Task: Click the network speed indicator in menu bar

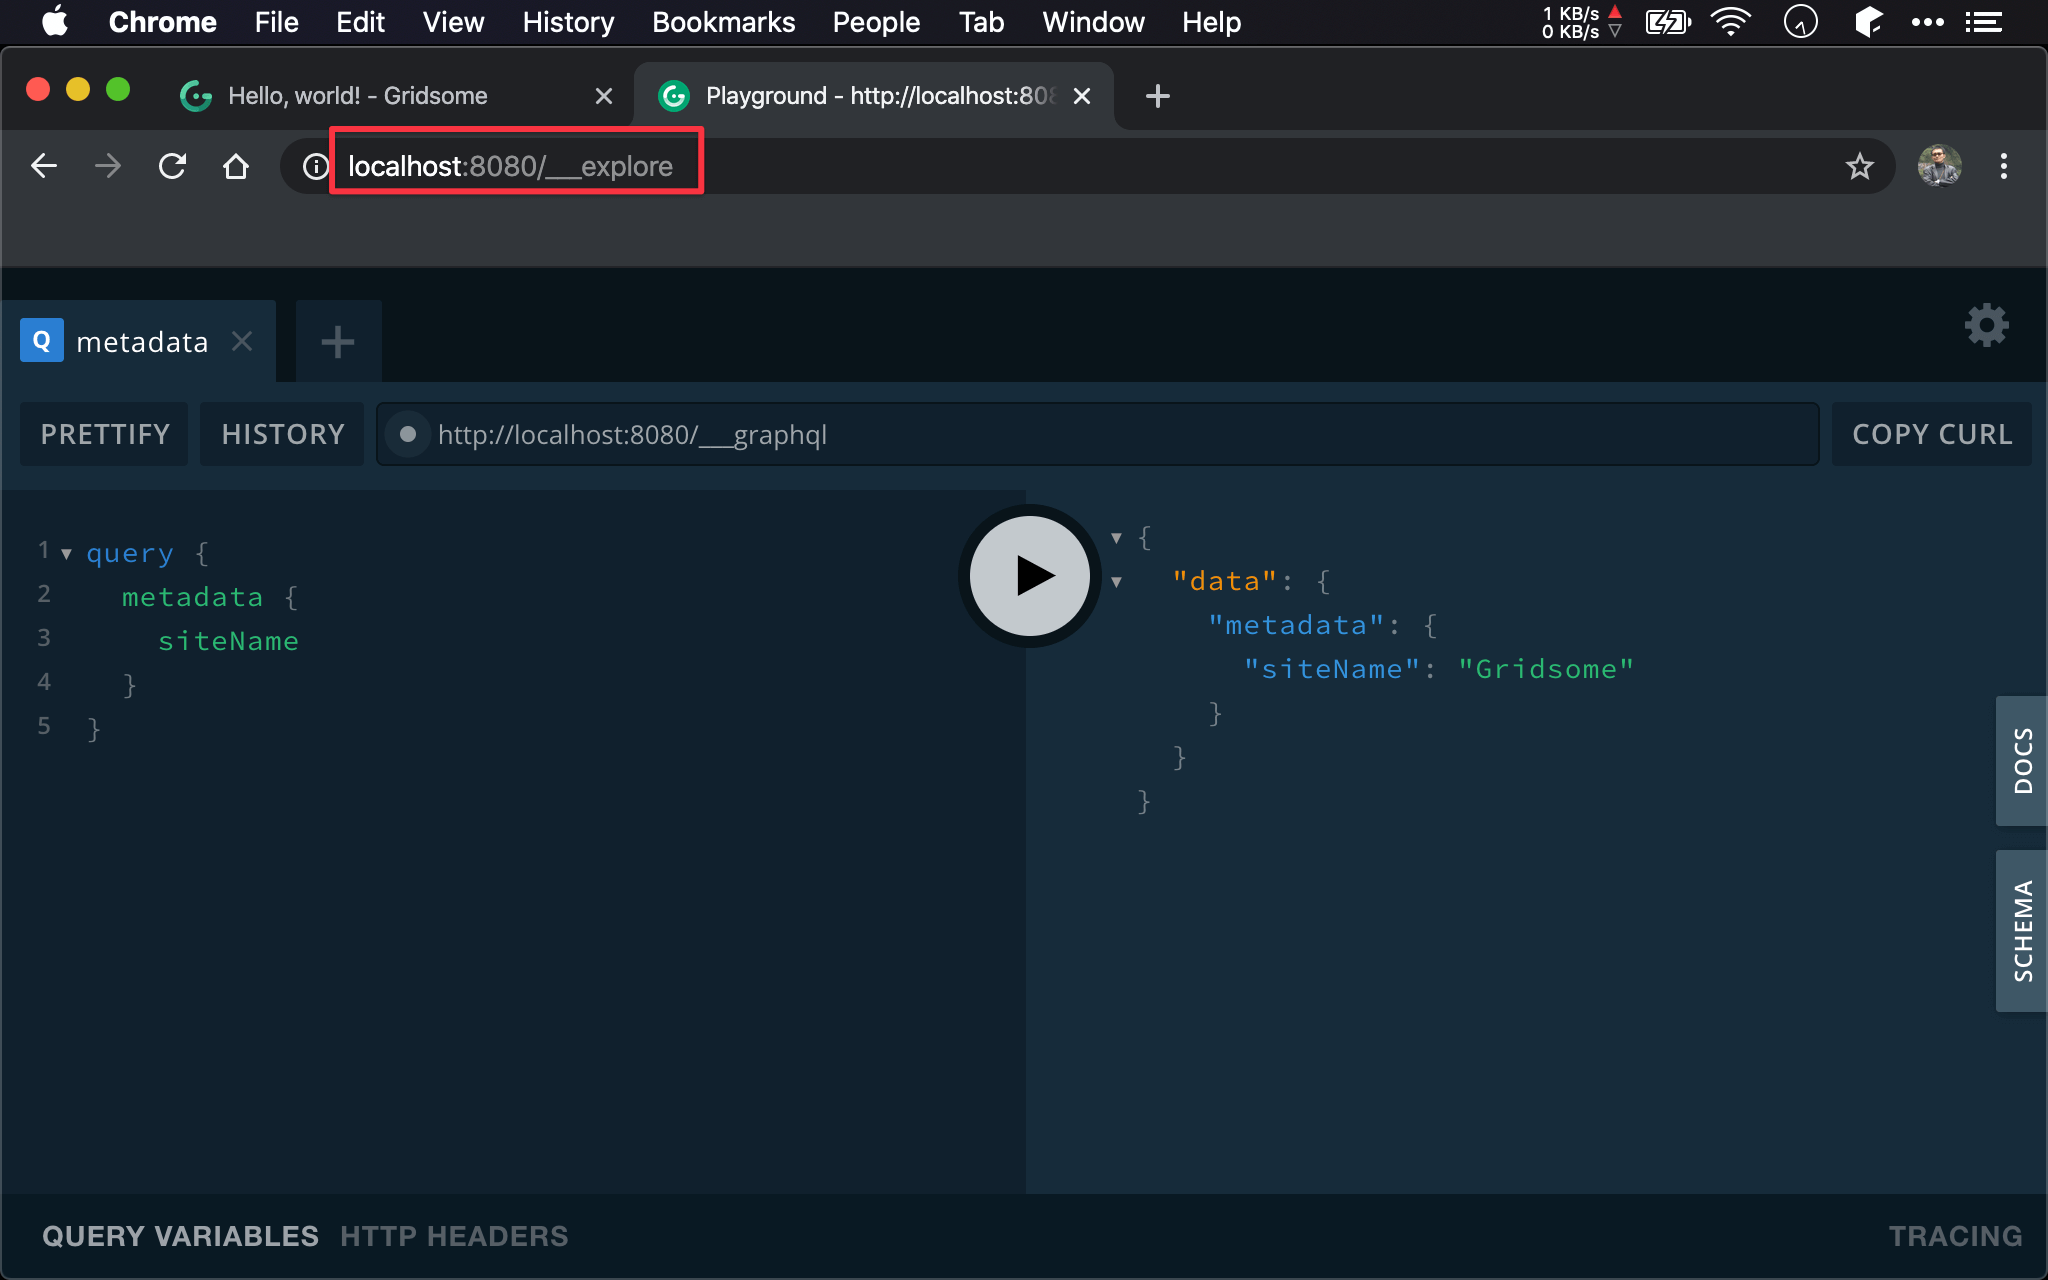Action: 1581,22
